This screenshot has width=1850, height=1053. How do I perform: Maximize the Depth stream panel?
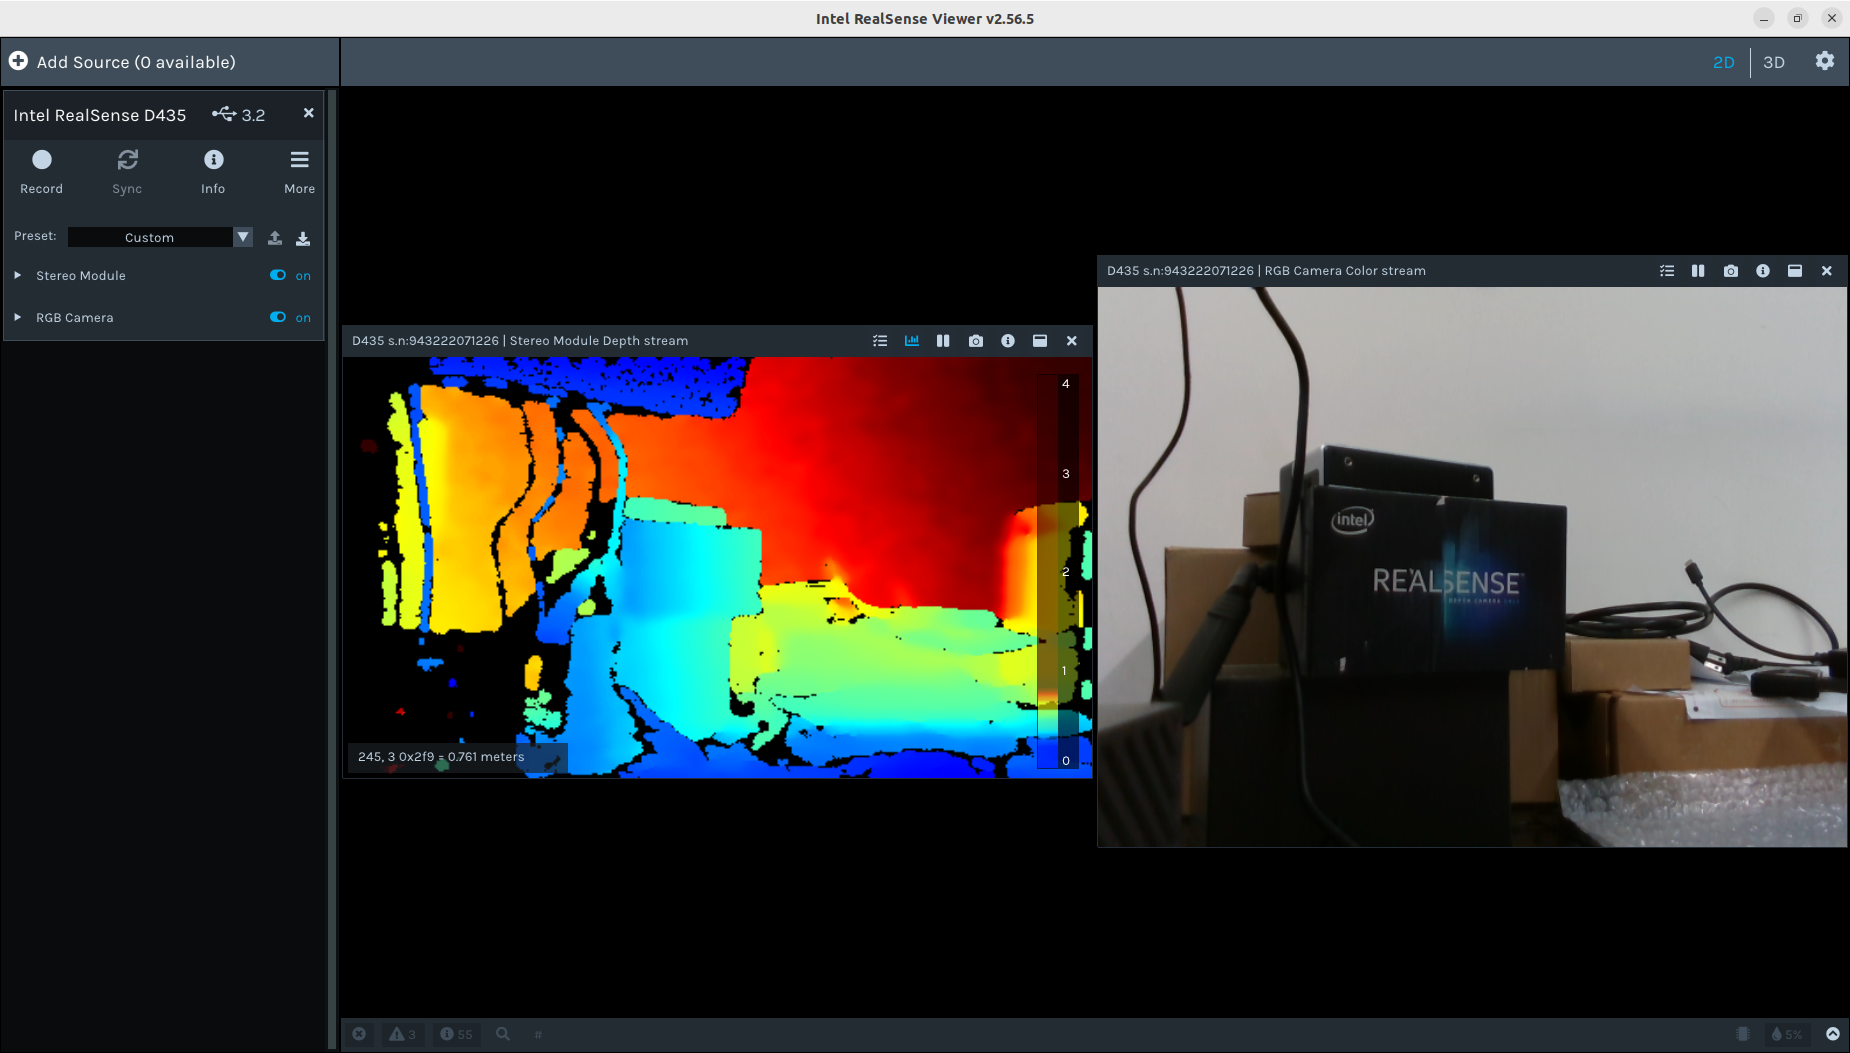tap(1040, 341)
